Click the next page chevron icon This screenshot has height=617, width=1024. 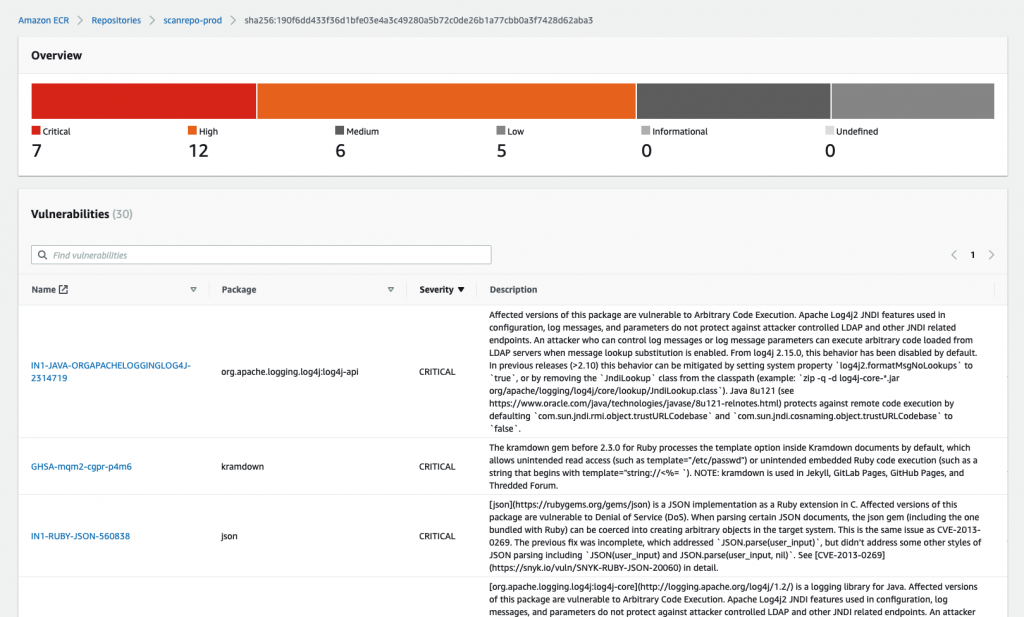[x=991, y=254]
